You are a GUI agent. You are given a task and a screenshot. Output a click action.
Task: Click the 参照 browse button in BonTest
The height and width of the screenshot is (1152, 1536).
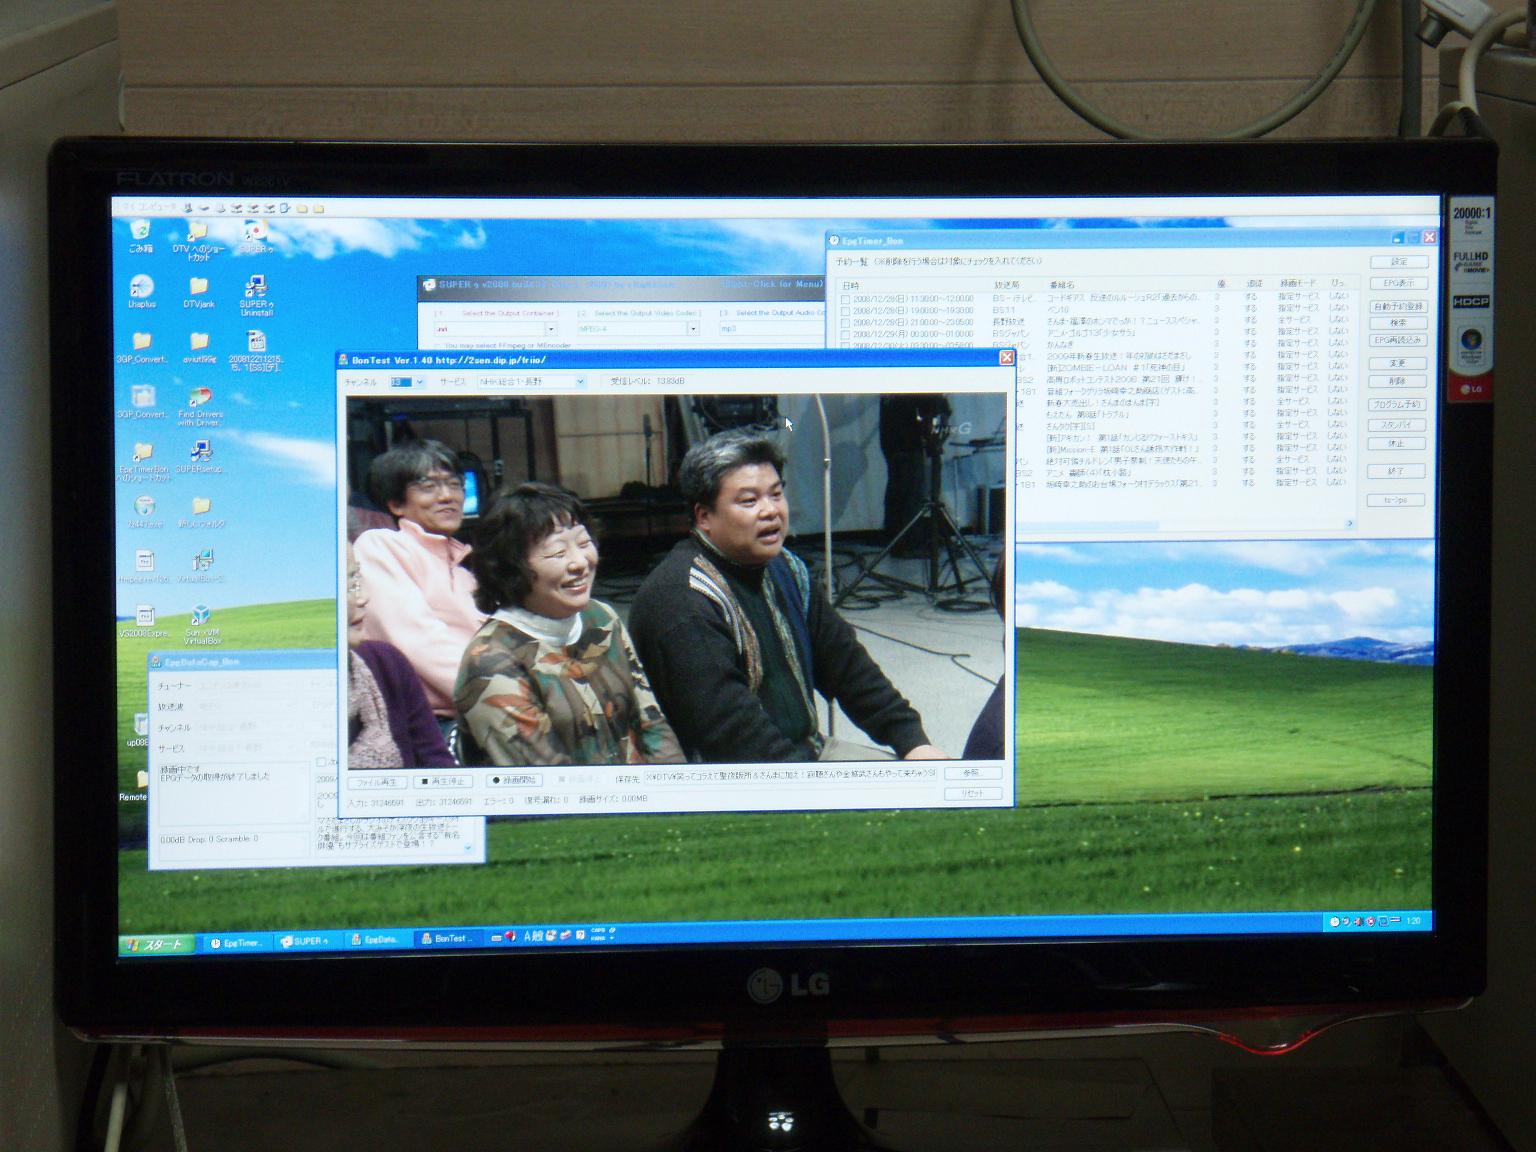tap(972, 773)
